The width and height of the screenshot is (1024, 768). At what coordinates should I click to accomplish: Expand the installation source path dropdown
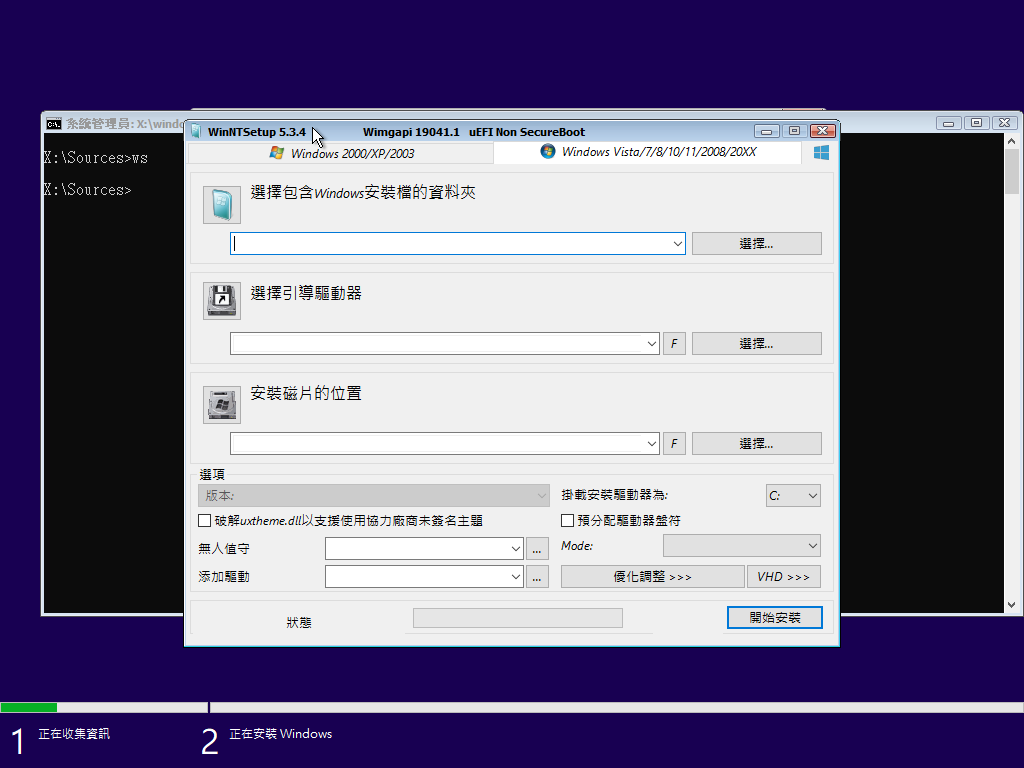pyautogui.click(x=677, y=244)
